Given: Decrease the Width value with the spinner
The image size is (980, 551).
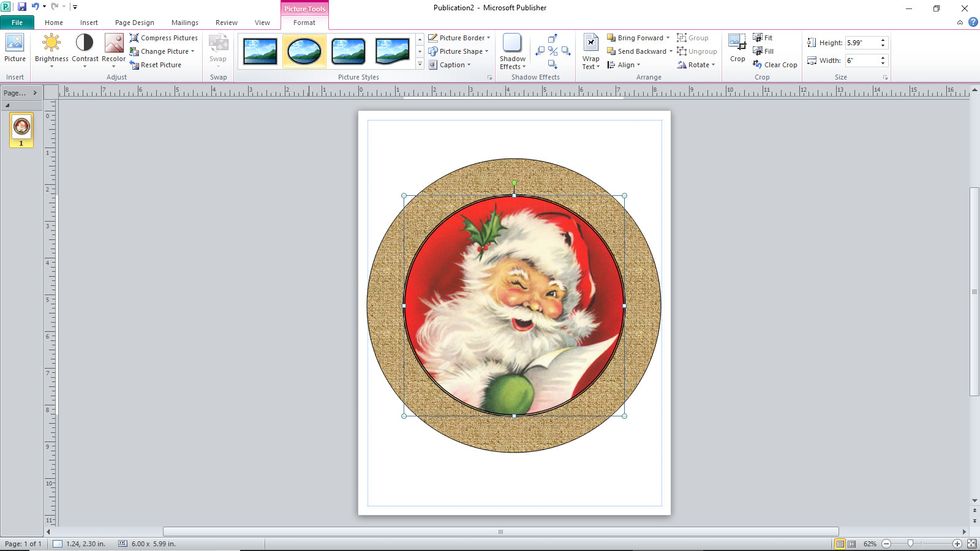Looking at the screenshot, I should pyautogui.click(x=883, y=64).
